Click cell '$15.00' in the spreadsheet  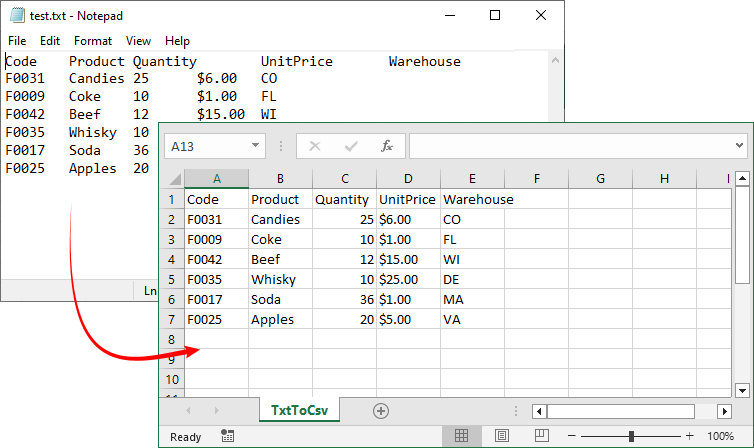[x=408, y=259]
